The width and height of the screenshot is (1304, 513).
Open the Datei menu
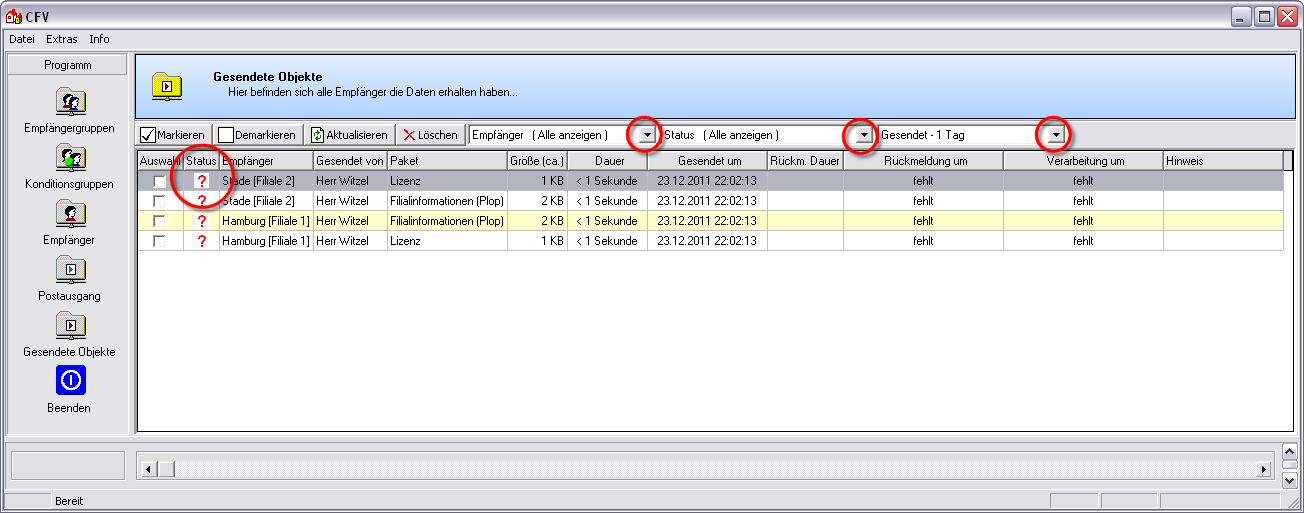22,39
